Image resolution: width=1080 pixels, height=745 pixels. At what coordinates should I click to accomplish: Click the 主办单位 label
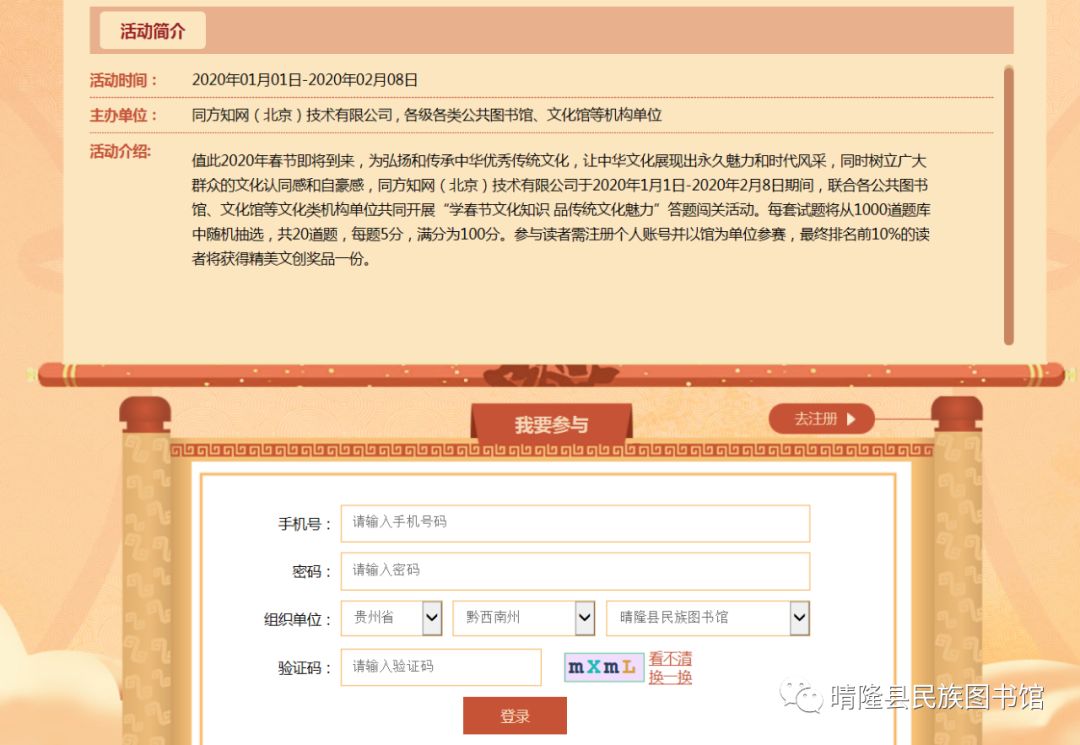pyautogui.click(x=123, y=115)
